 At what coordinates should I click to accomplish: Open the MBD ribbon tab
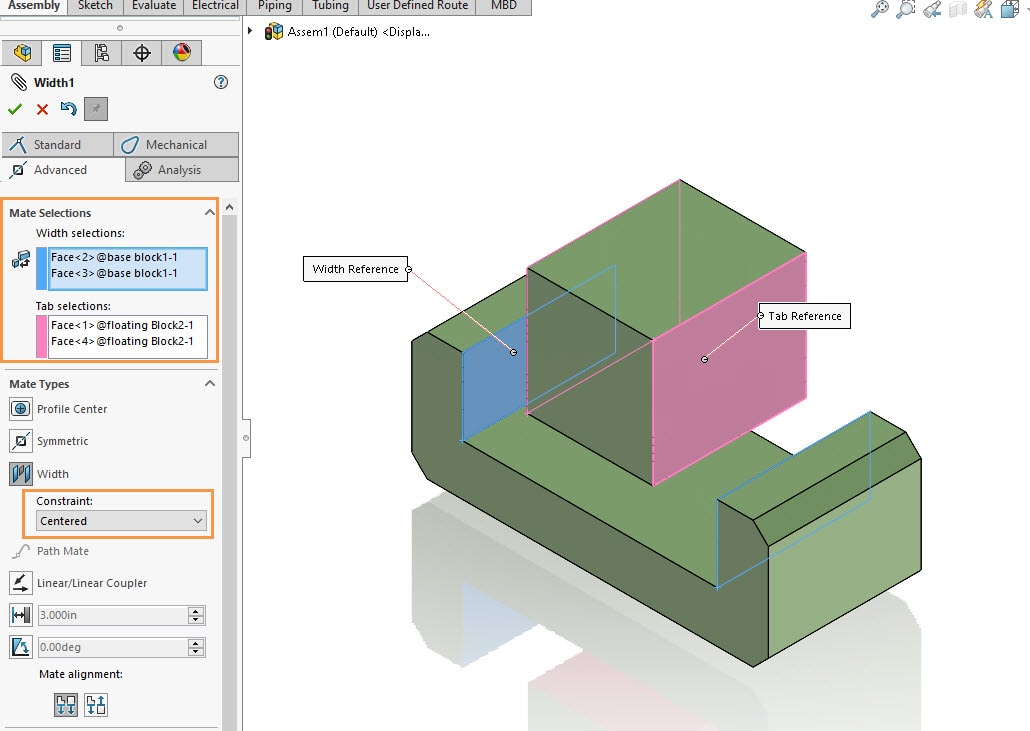click(x=504, y=6)
